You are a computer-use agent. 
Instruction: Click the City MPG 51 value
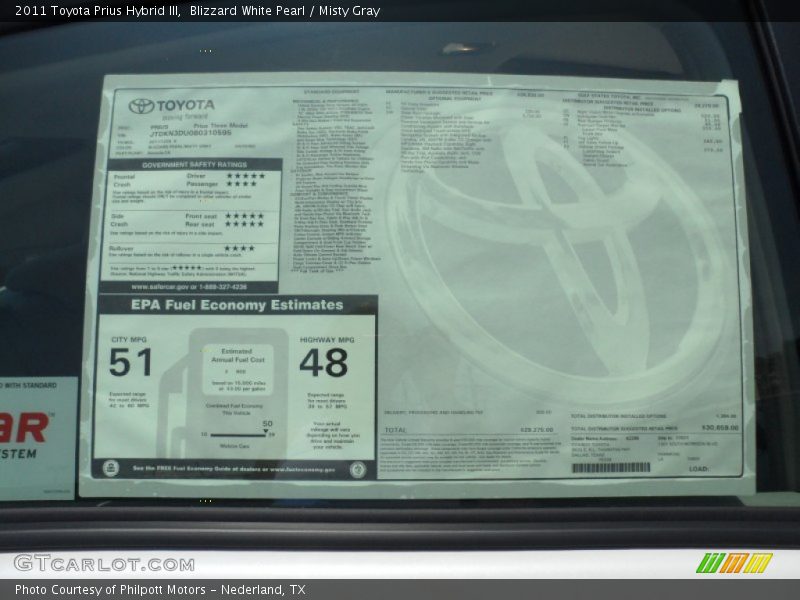pyautogui.click(x=131, y=363)
